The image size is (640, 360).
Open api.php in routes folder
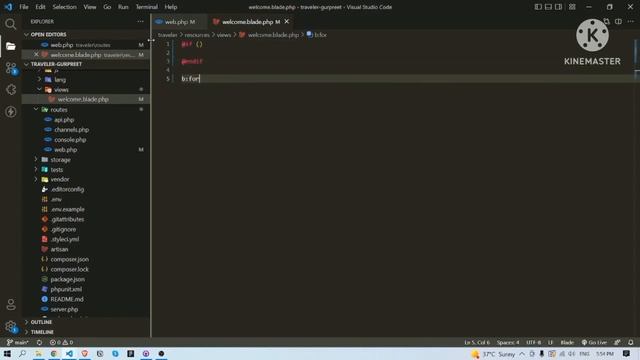click(x=64, y=120)
